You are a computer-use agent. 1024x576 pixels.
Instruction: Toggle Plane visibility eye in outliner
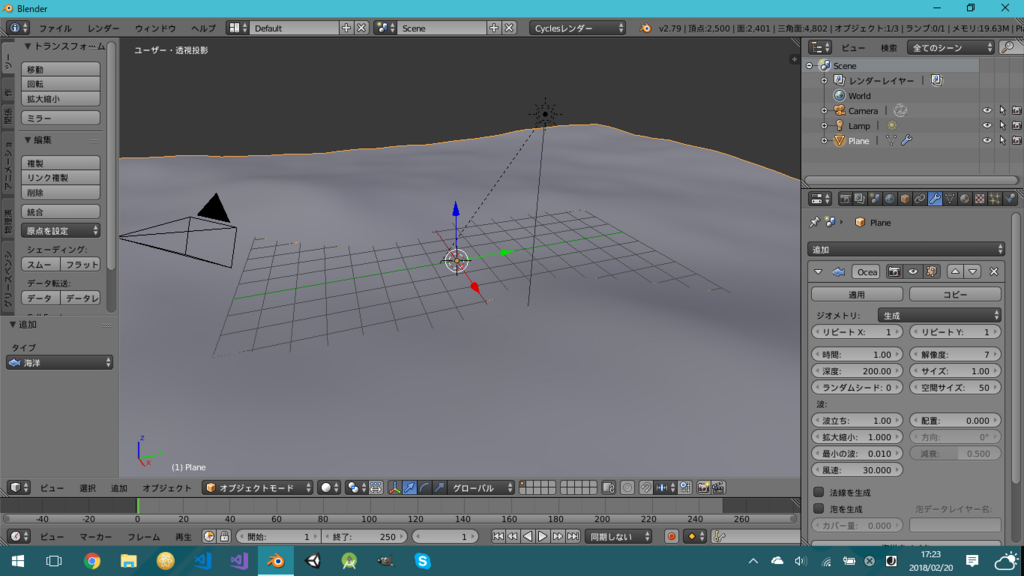pos(987,140)
